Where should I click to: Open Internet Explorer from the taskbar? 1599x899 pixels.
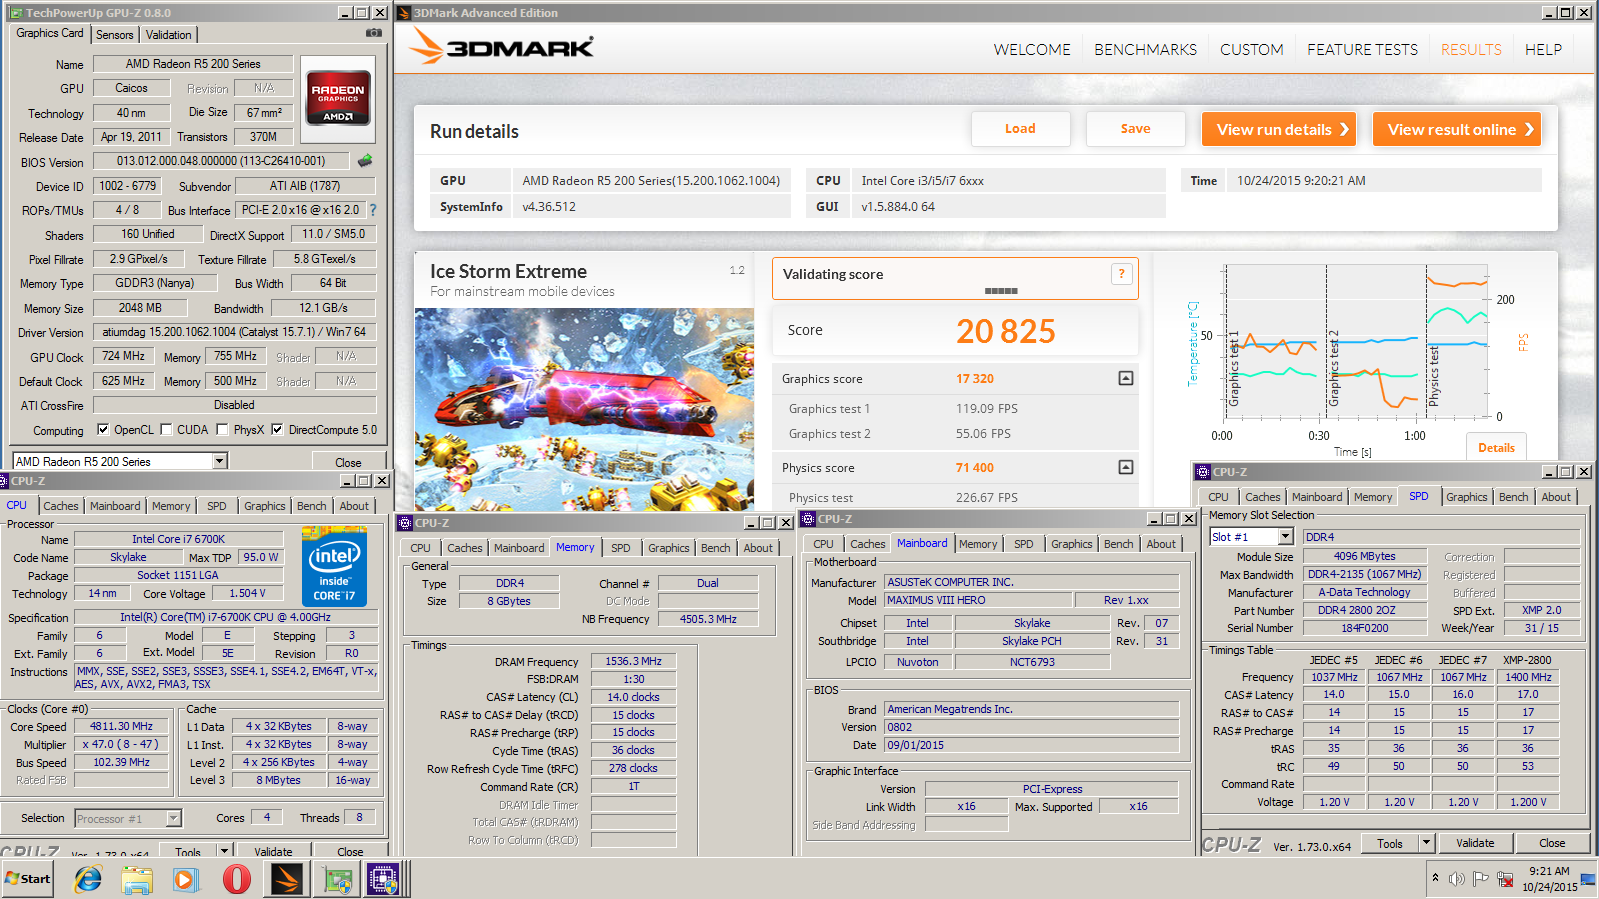coord(88,879)
